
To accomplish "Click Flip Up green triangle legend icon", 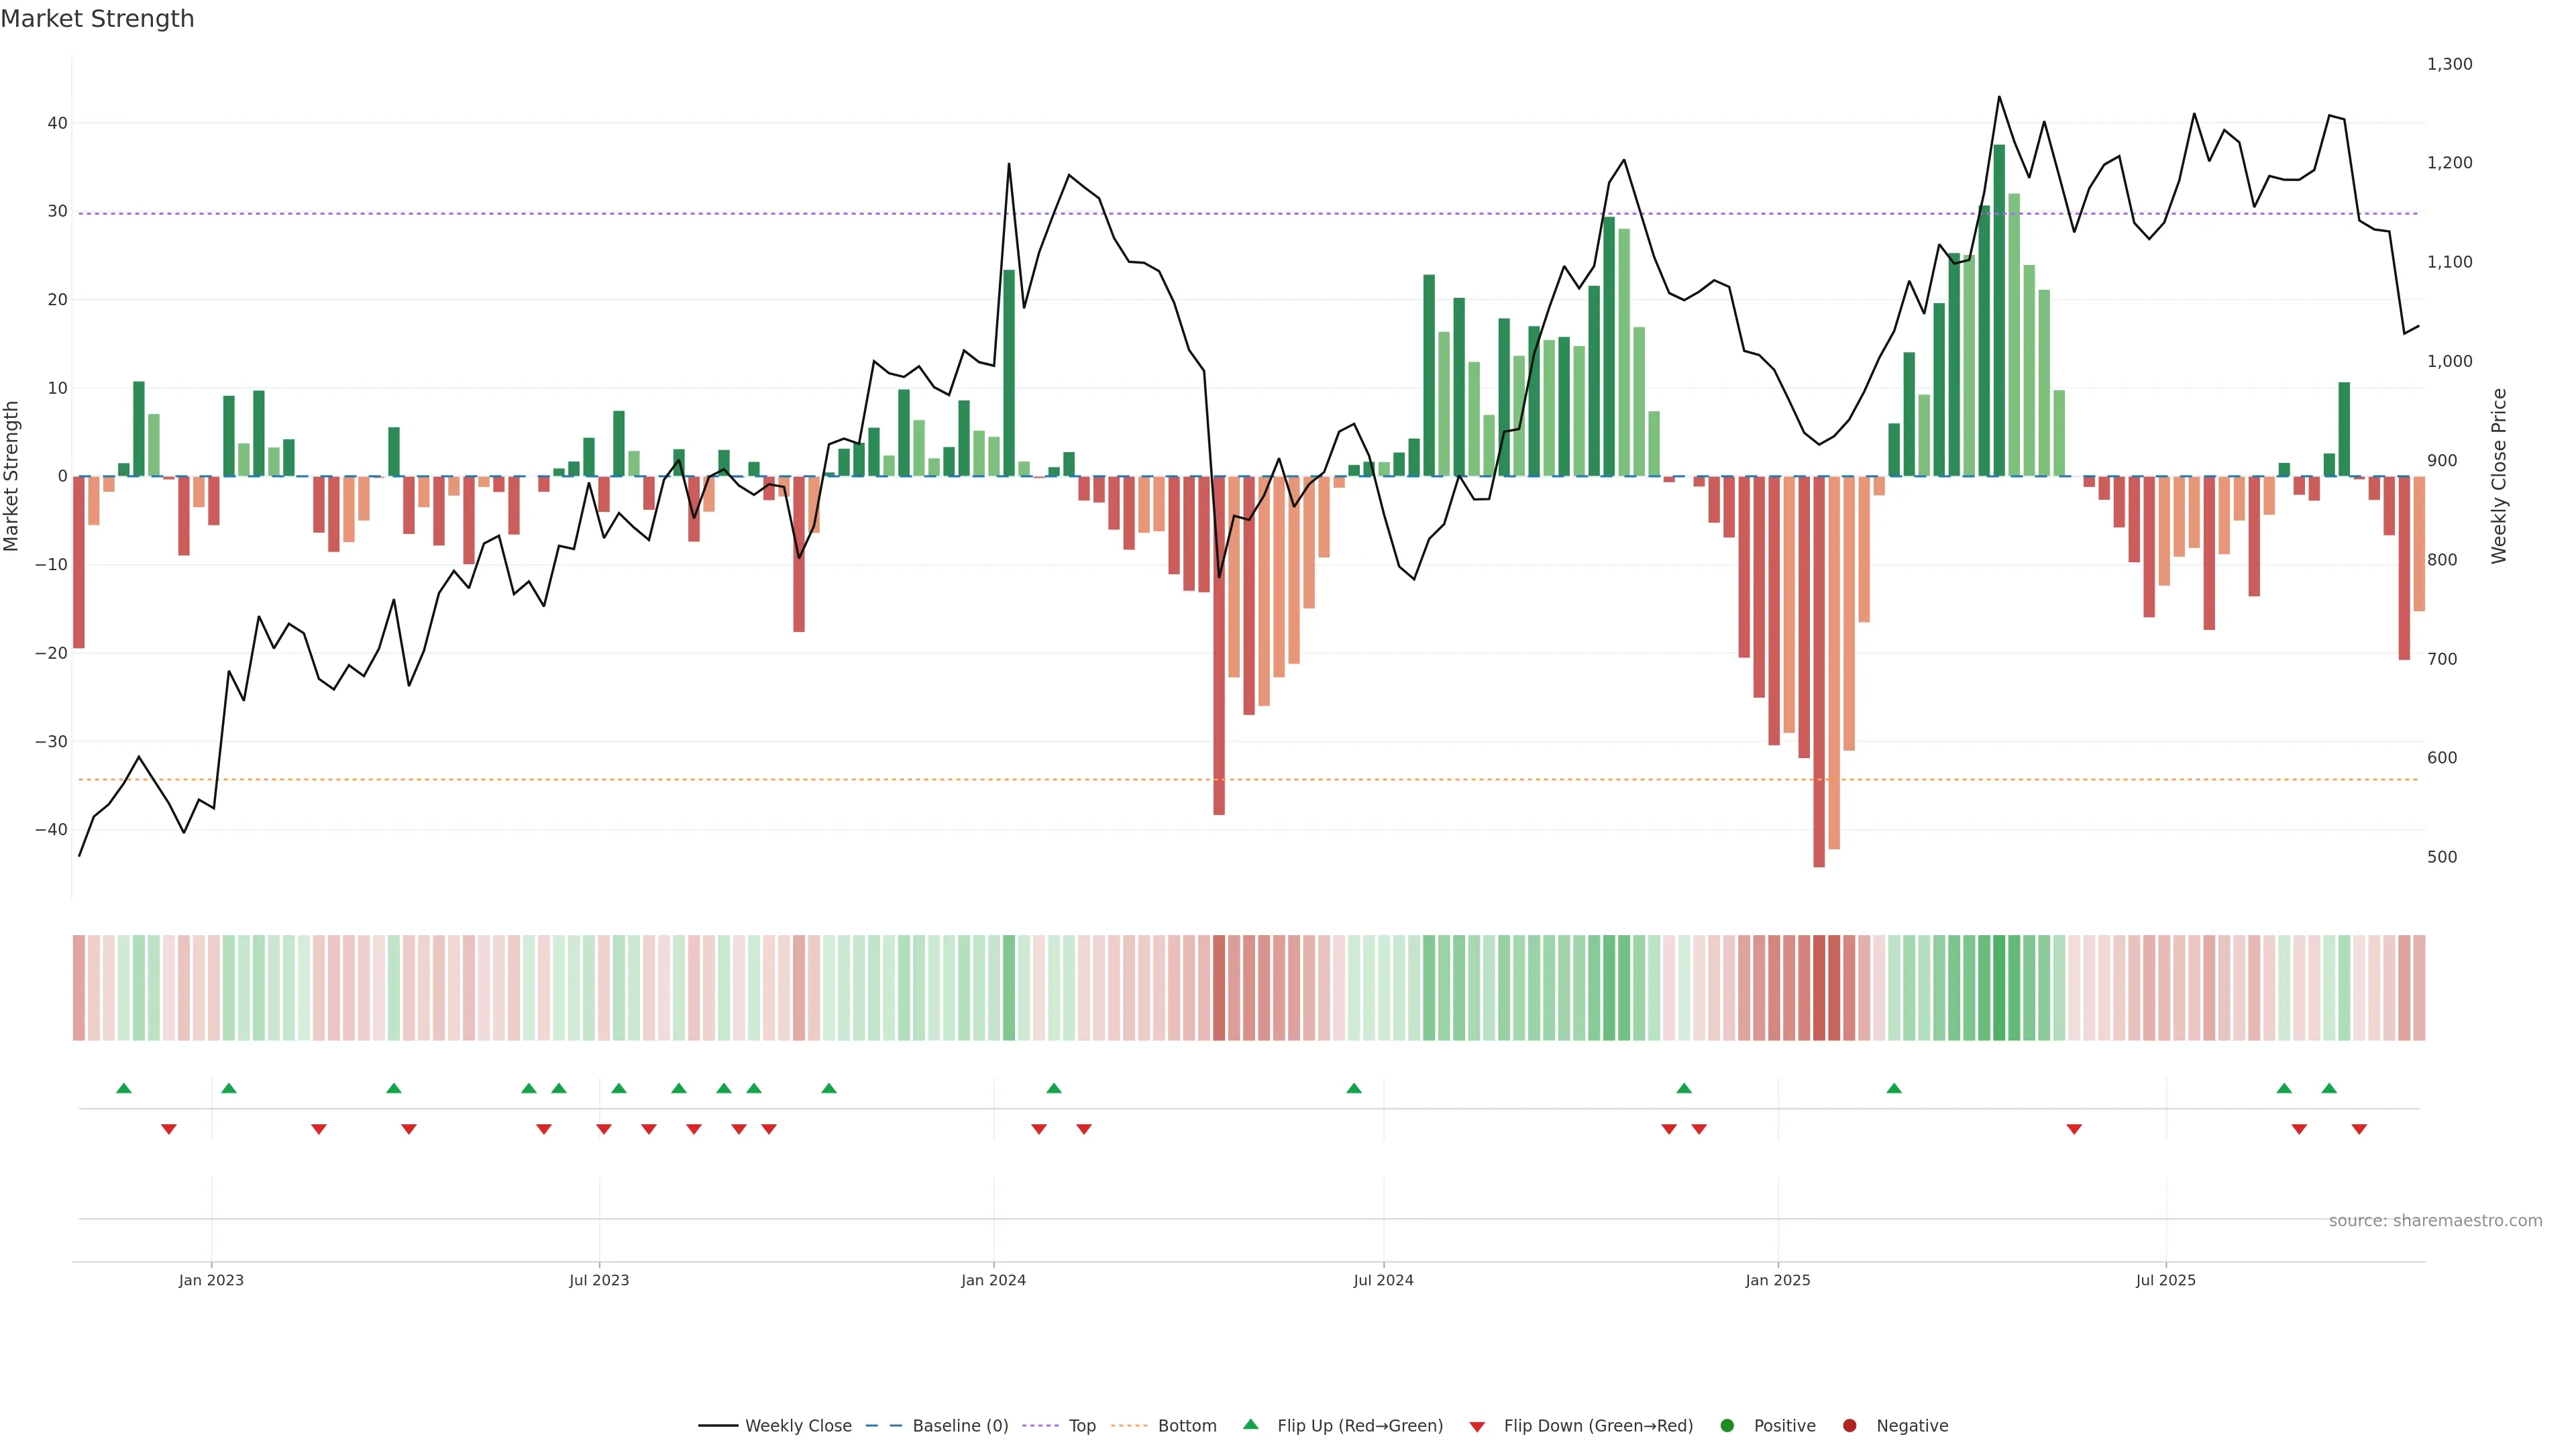I will pyautogui.click(x=1250, y=1425).
